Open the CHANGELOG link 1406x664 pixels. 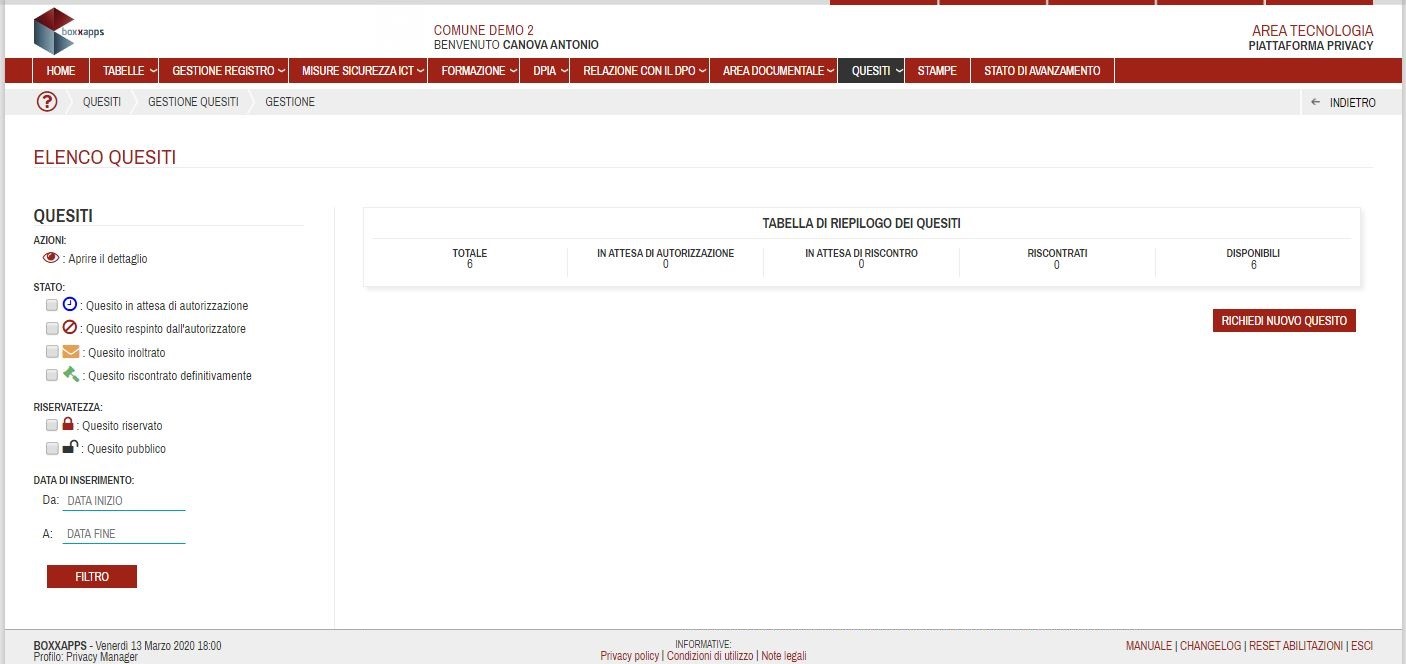(1210, 646)
